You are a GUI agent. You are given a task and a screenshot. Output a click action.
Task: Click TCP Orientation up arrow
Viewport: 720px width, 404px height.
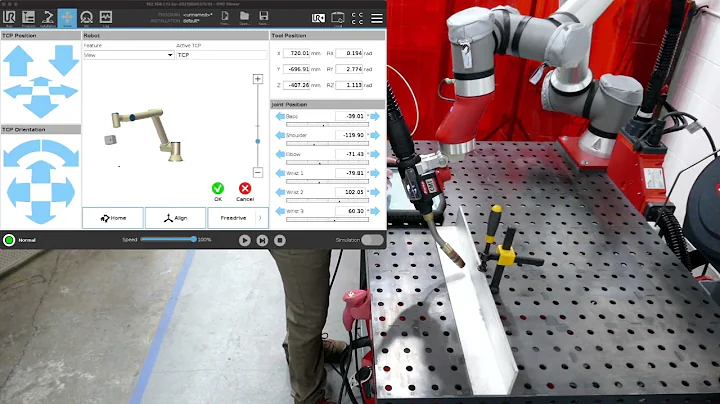(x=41, y=172)
